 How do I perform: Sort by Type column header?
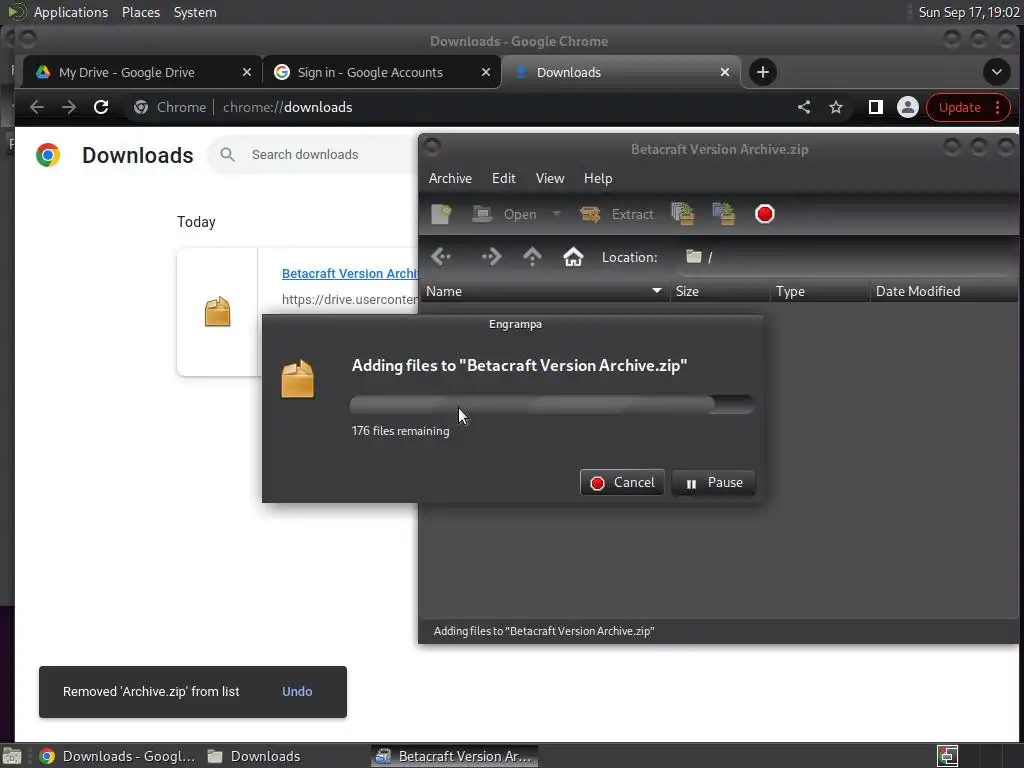click(x=820, y=291)
